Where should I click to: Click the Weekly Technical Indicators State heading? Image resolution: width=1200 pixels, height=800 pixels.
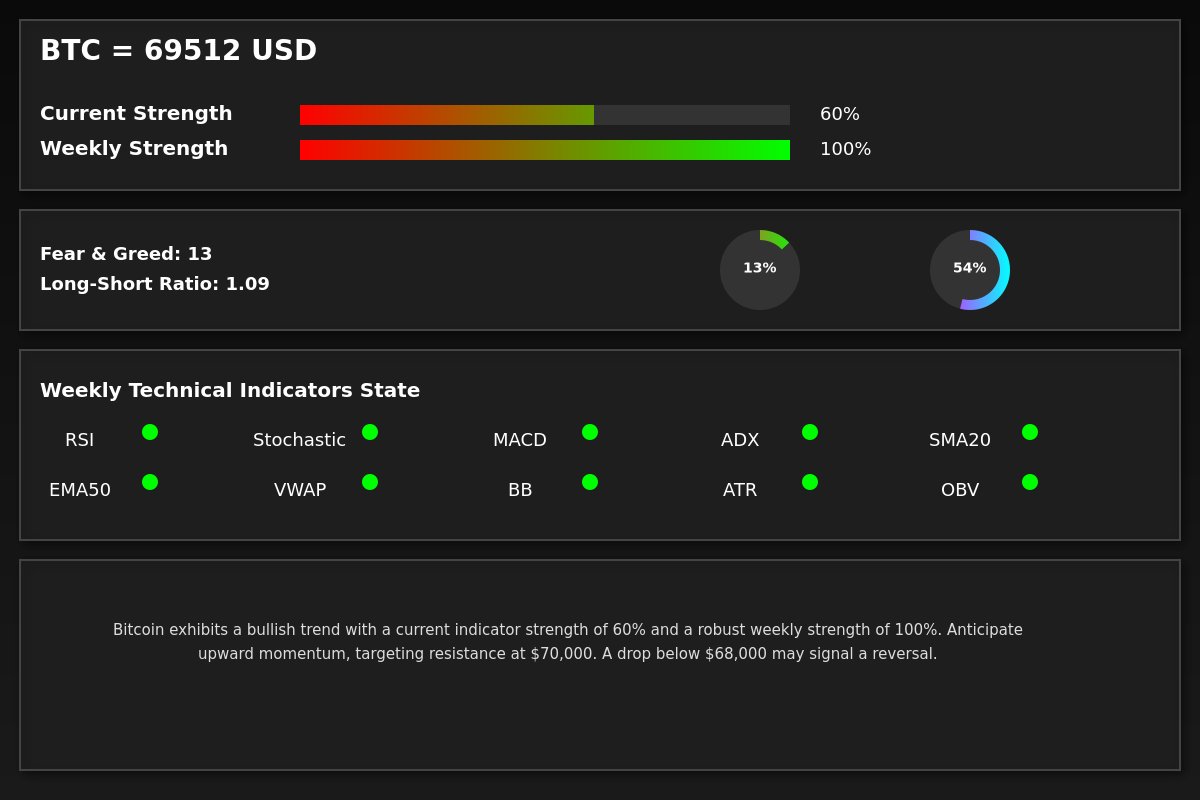[x=230, y=391]
